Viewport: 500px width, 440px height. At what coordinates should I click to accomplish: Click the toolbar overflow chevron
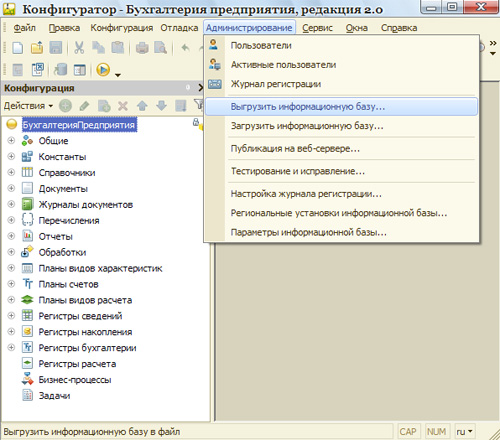pyautogui.click(x=493, y=43)
